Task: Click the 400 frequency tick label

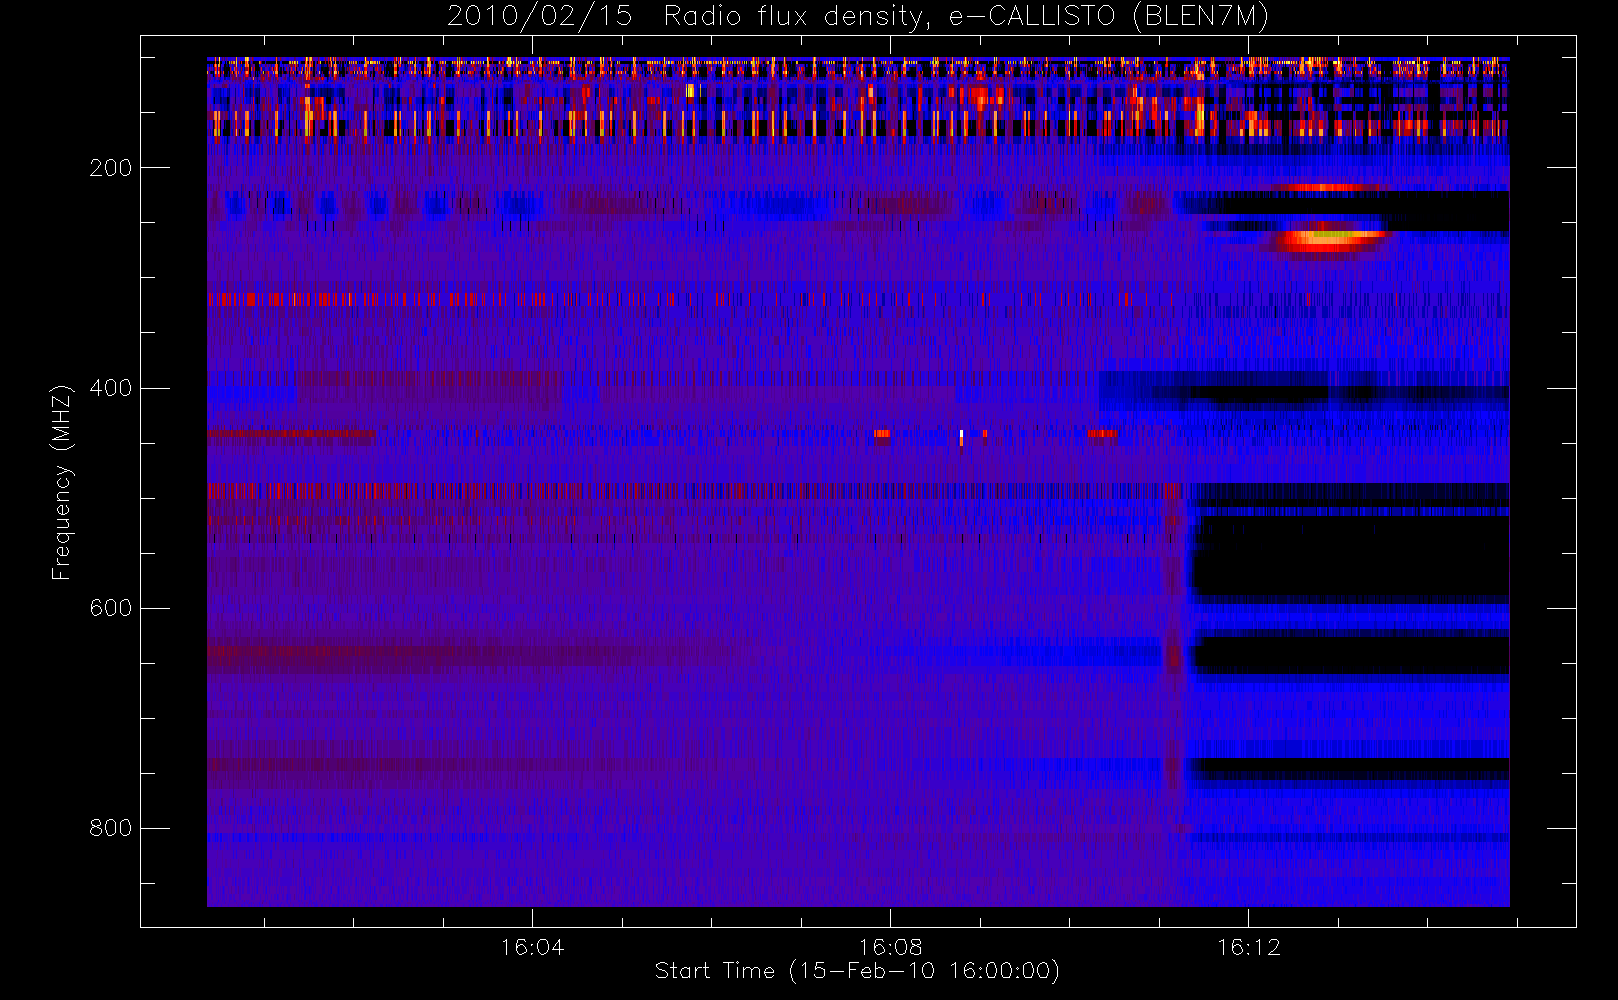Action: 110,388
